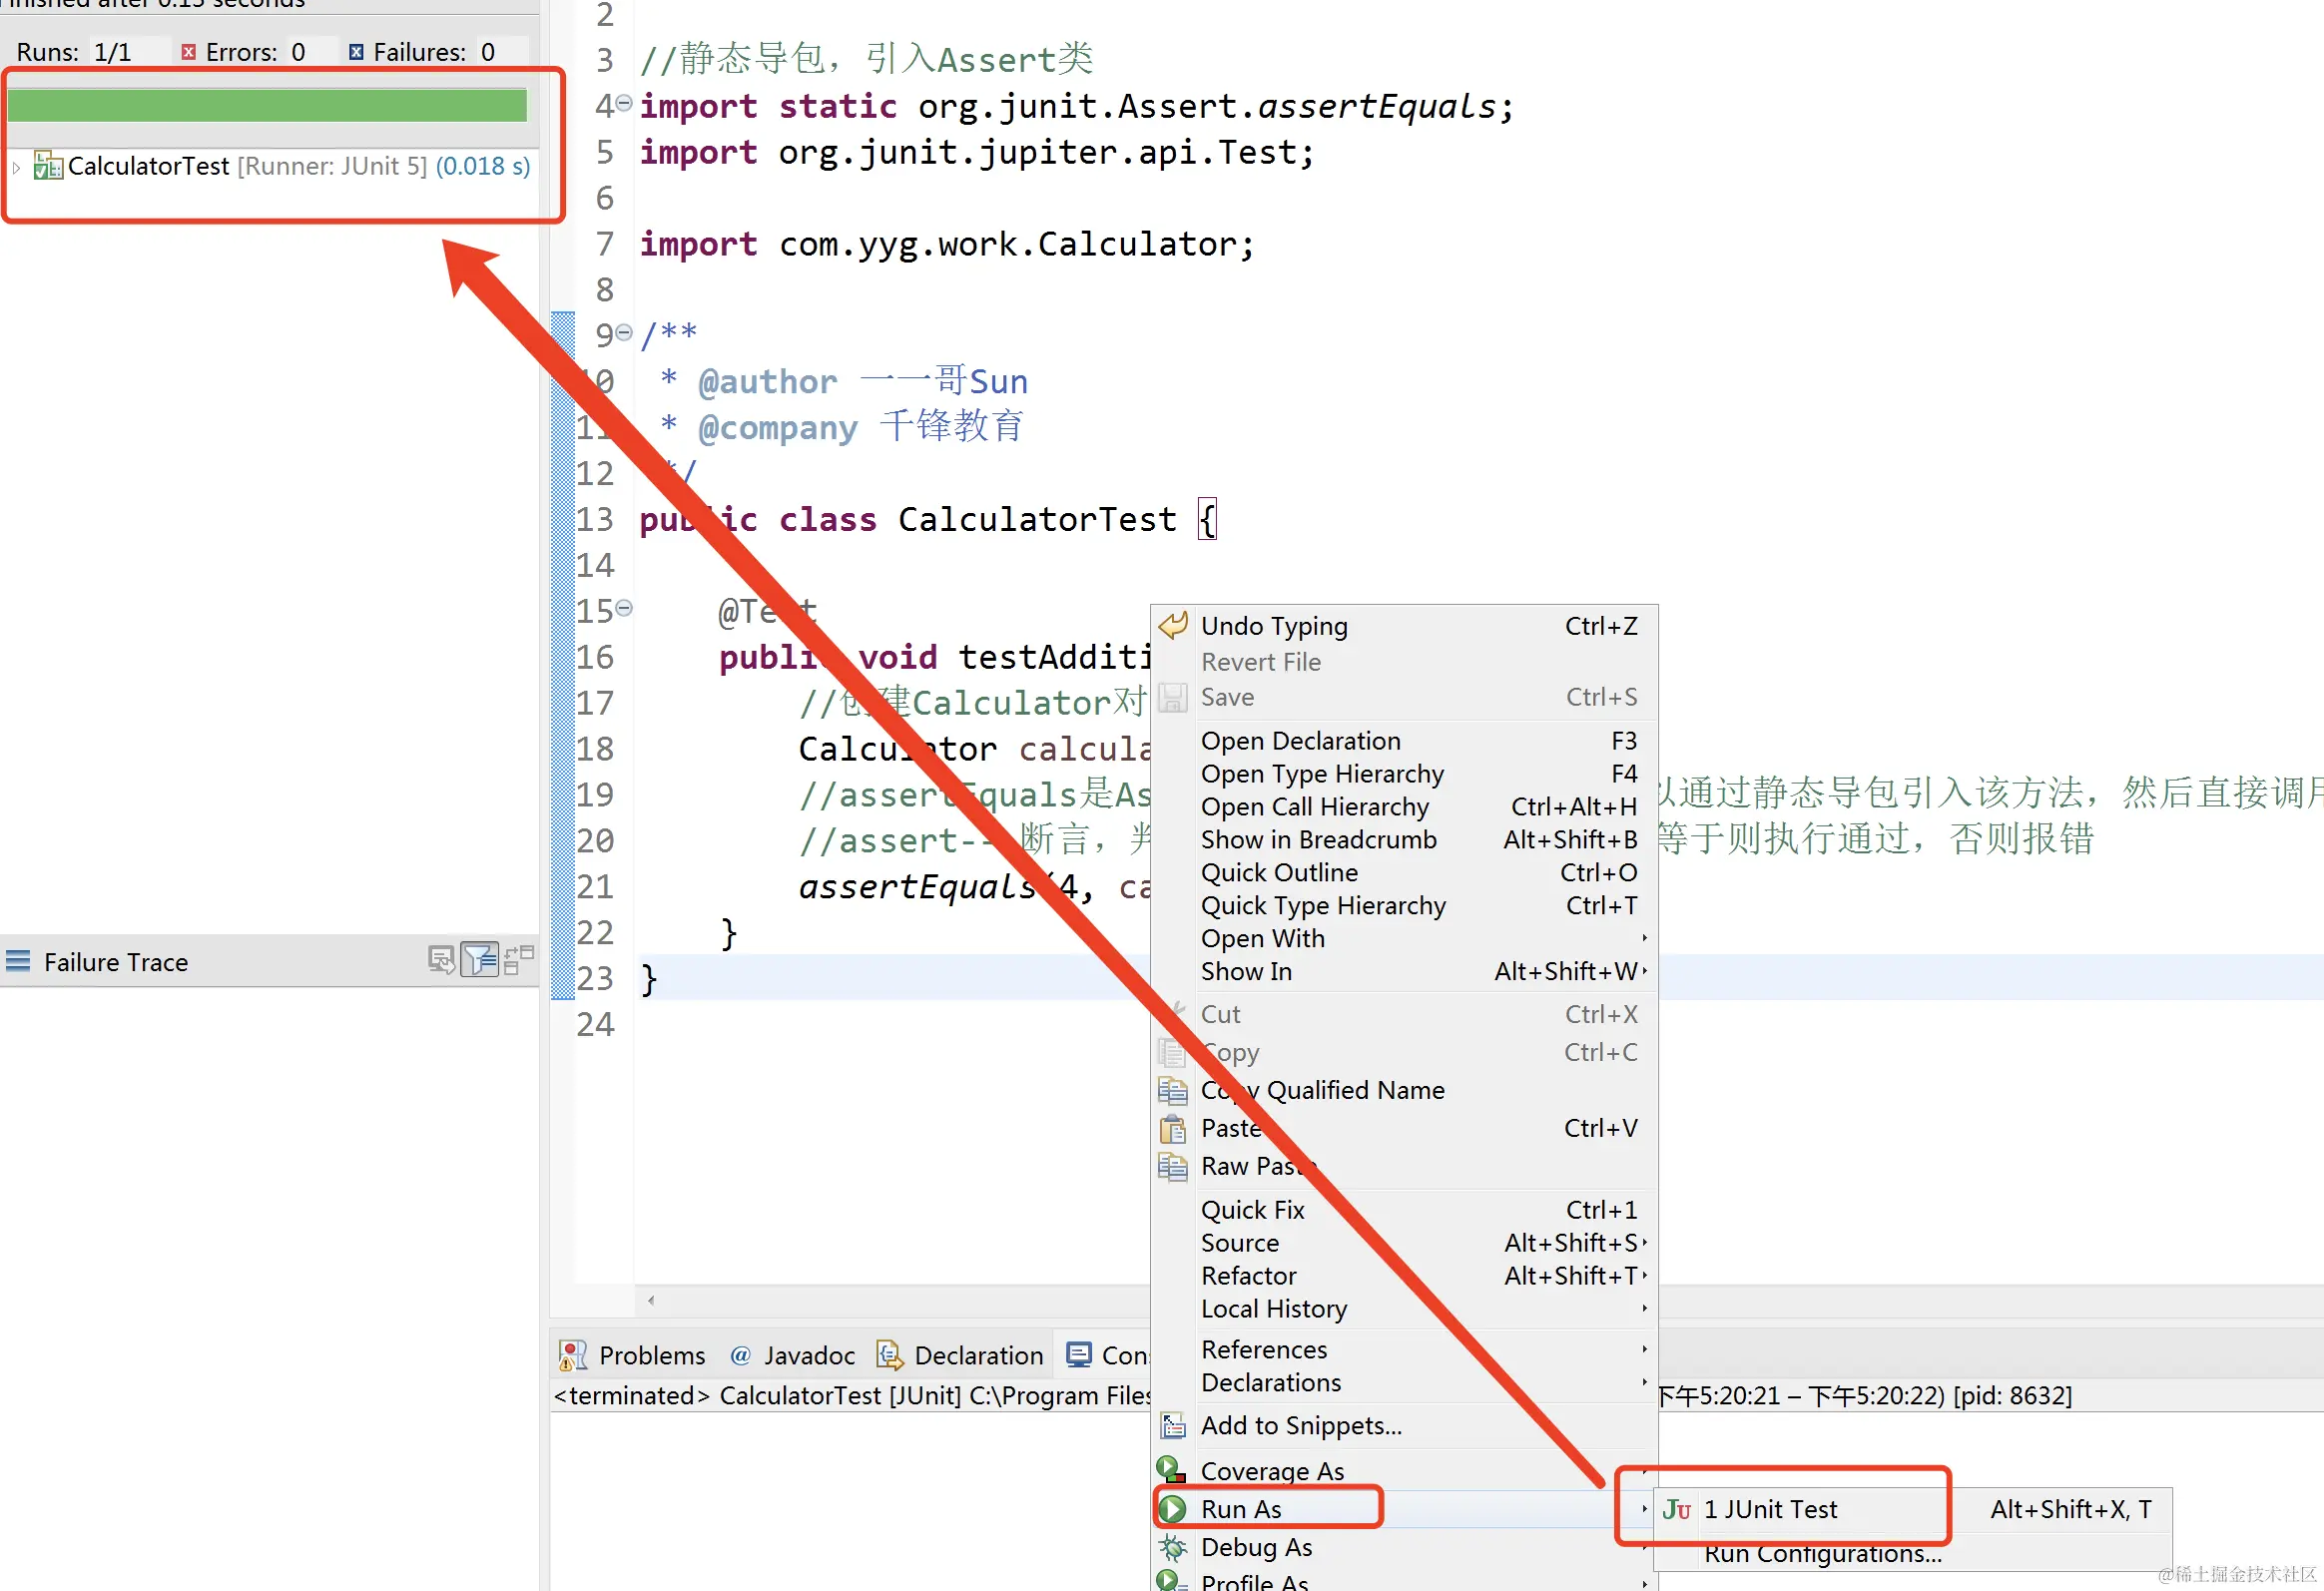The width and height of the screenshot is (2324, 1591).
Task: Click the Declaration tab icon
Action: [889, 1356]
